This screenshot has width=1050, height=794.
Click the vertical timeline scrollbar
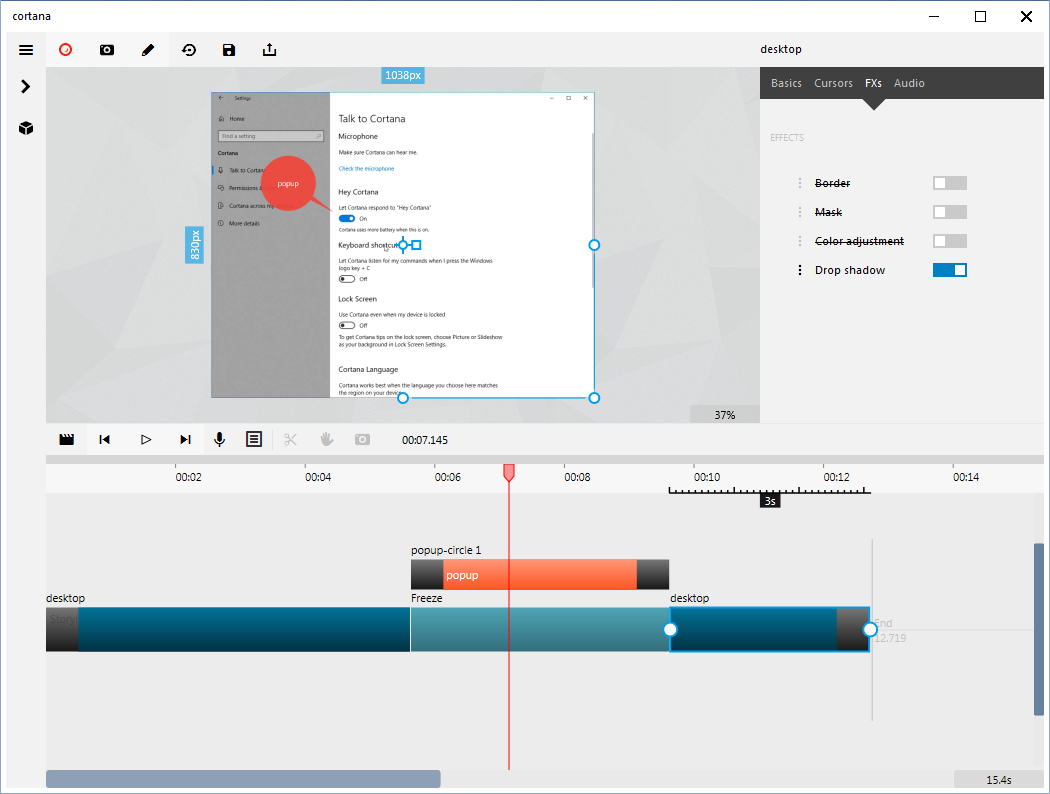[x=1039, y=629]
